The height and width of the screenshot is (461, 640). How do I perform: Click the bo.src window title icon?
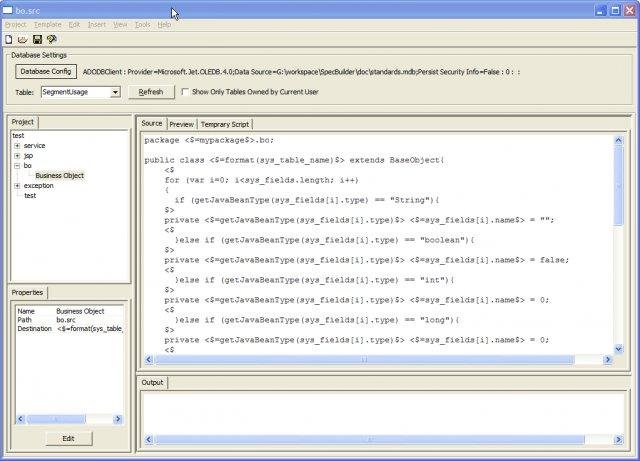coord(8,10)
